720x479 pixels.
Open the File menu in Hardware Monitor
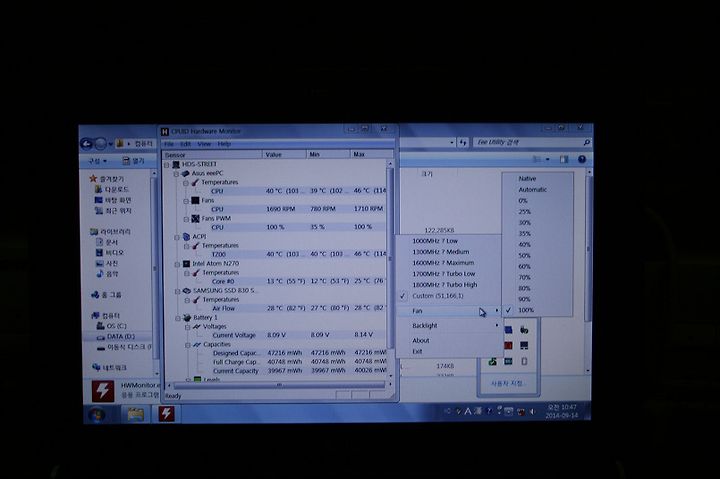click(169, 144)
